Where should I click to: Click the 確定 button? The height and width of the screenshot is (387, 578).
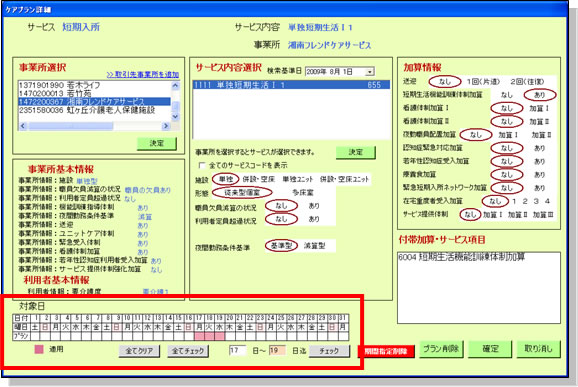point(490,349)
